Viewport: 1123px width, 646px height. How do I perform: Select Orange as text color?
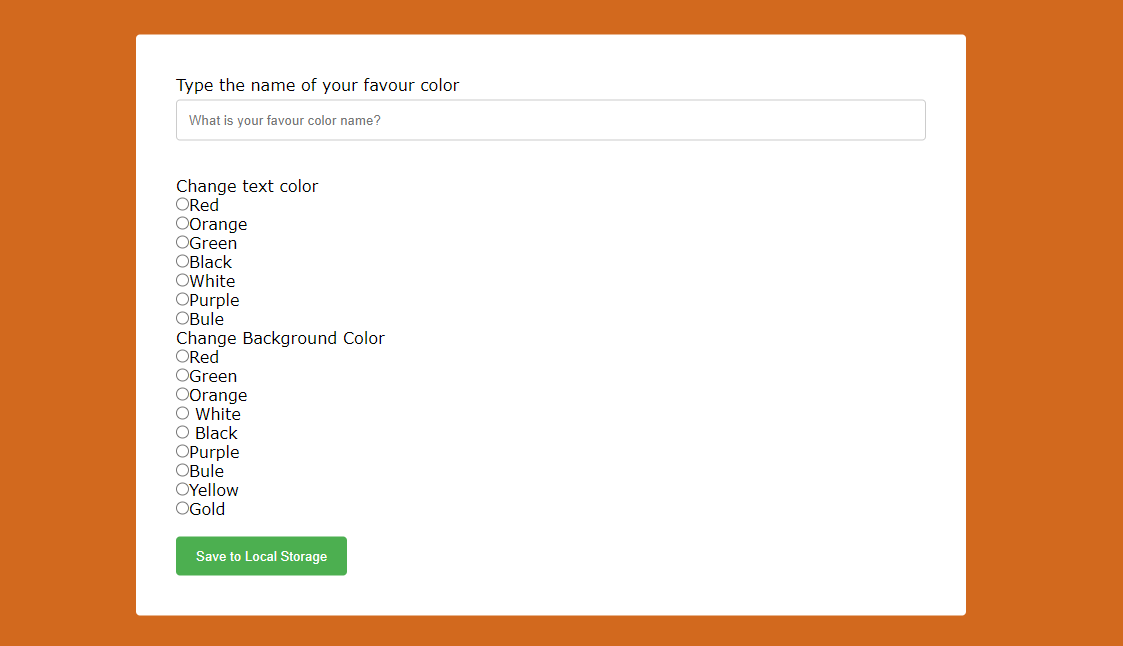click(x=181, y=223)
